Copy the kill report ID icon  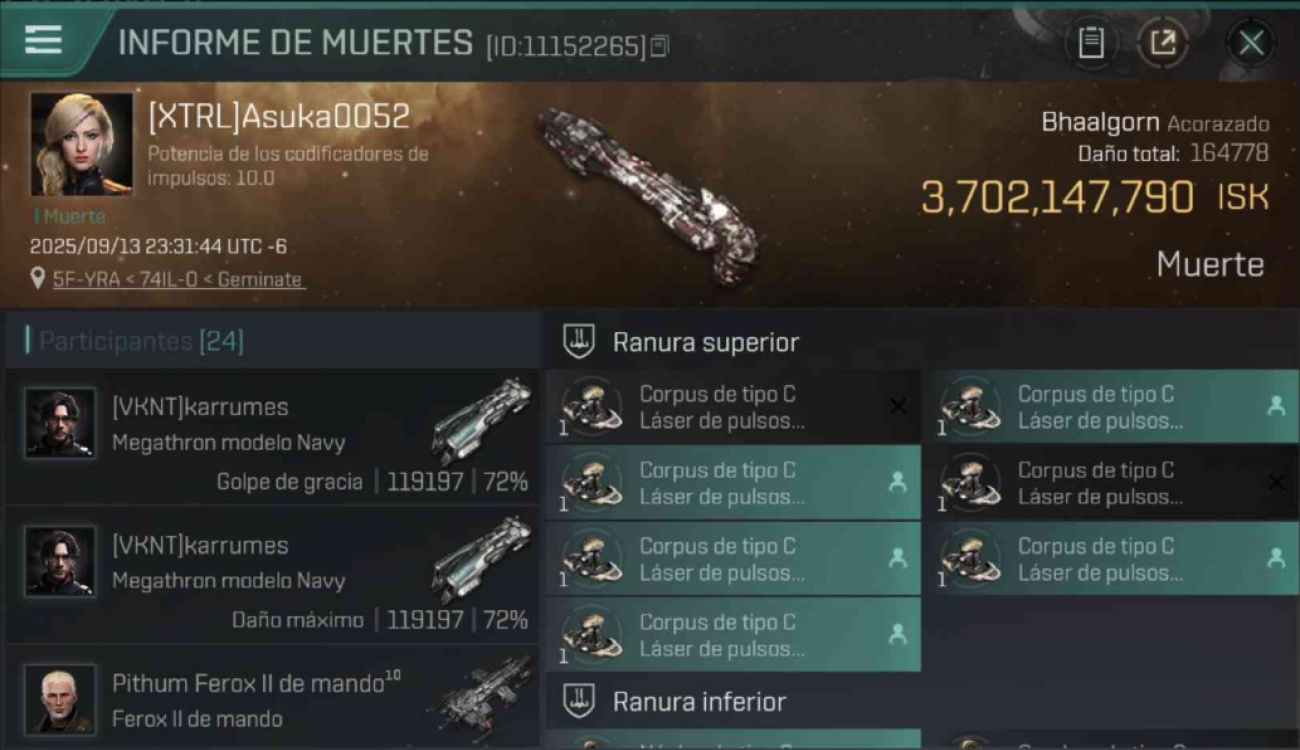point(659,46)
